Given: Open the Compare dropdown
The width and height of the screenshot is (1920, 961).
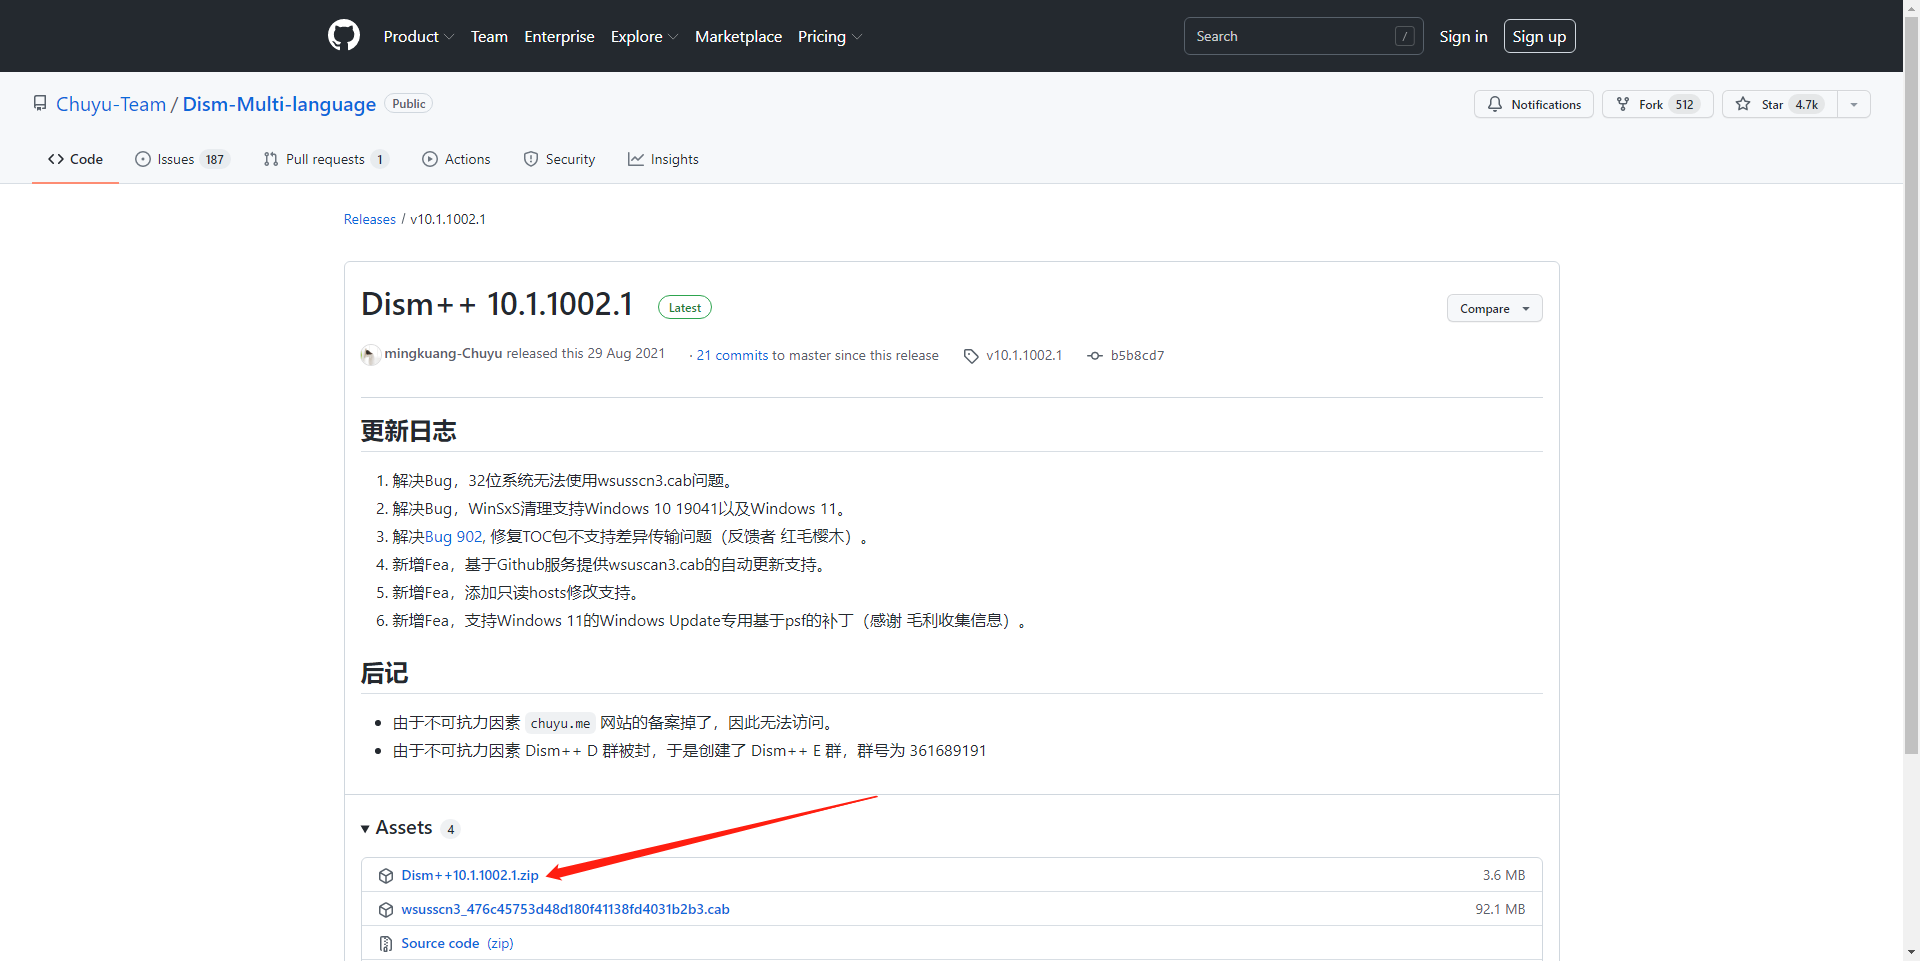Looking at the screenshot, I should pos(1494,308).
